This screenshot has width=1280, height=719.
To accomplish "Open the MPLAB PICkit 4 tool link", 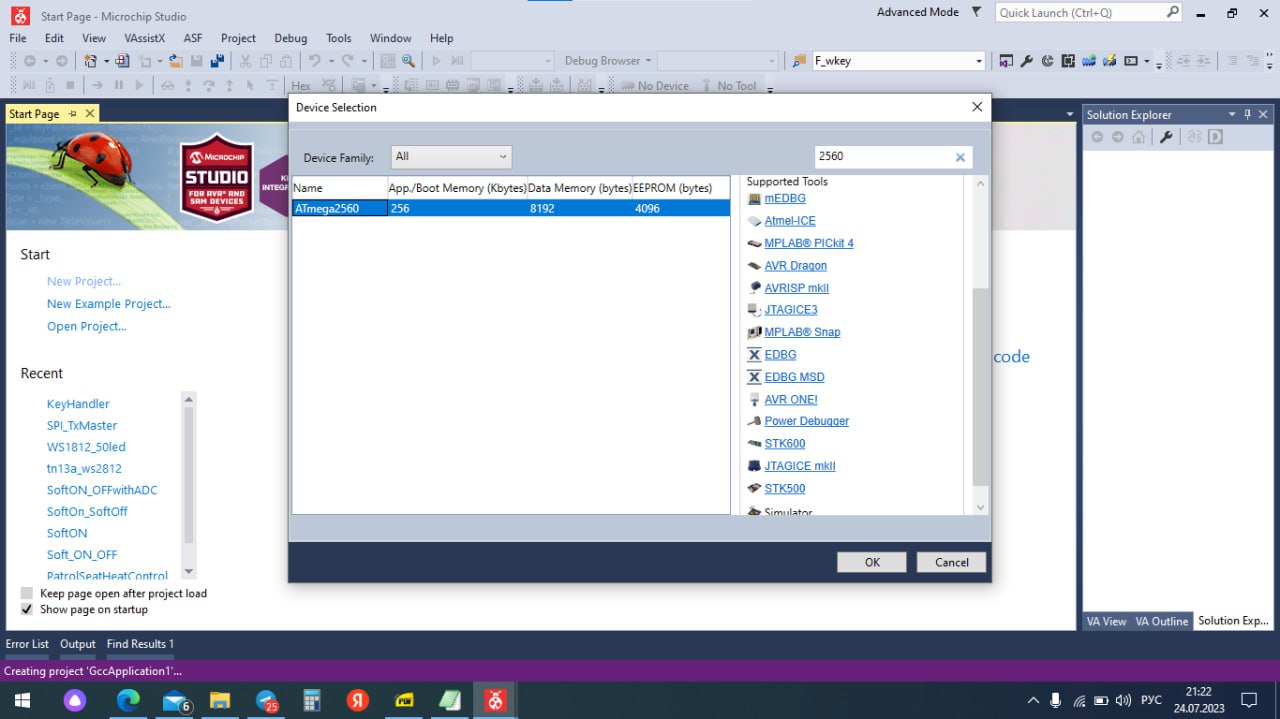I will 809,243.
